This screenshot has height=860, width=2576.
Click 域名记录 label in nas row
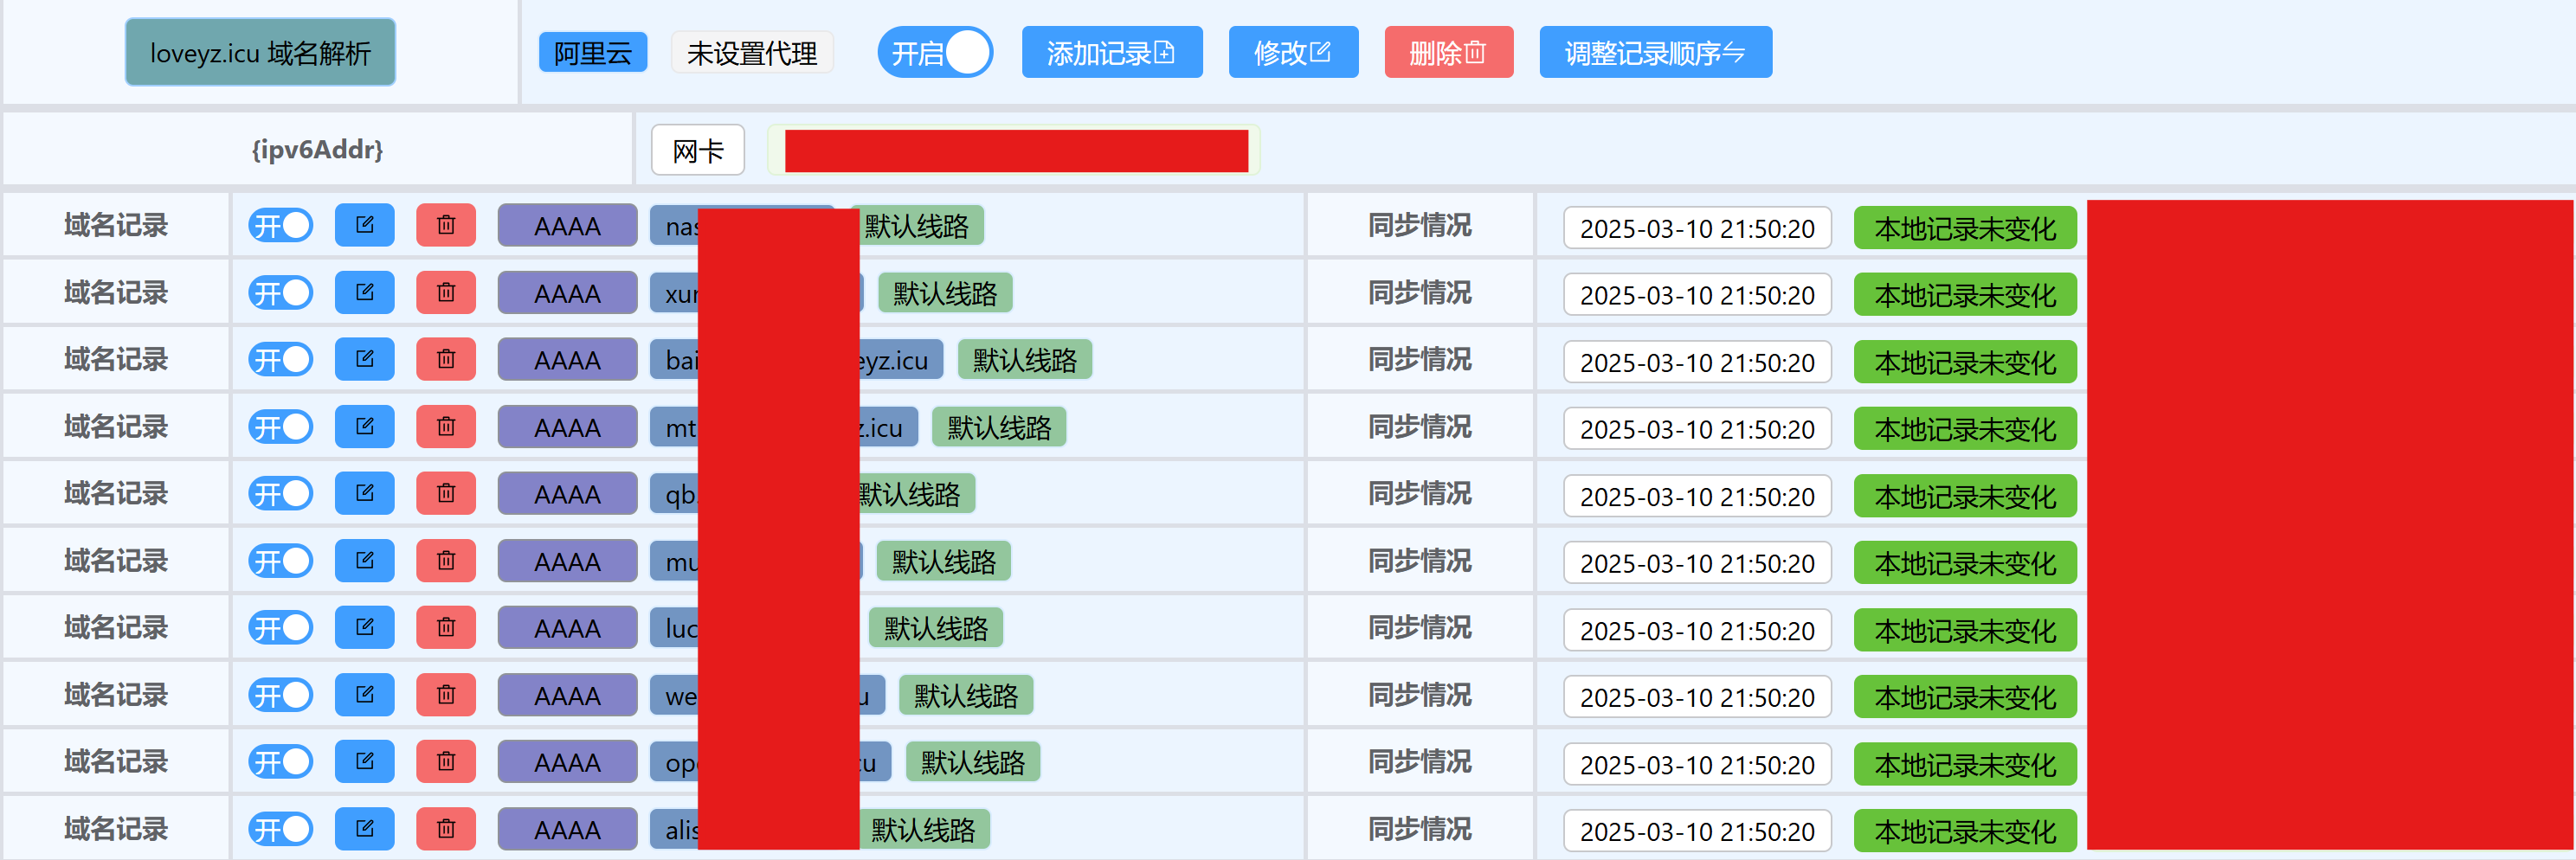pyautogui.click(x=116, y=225)
